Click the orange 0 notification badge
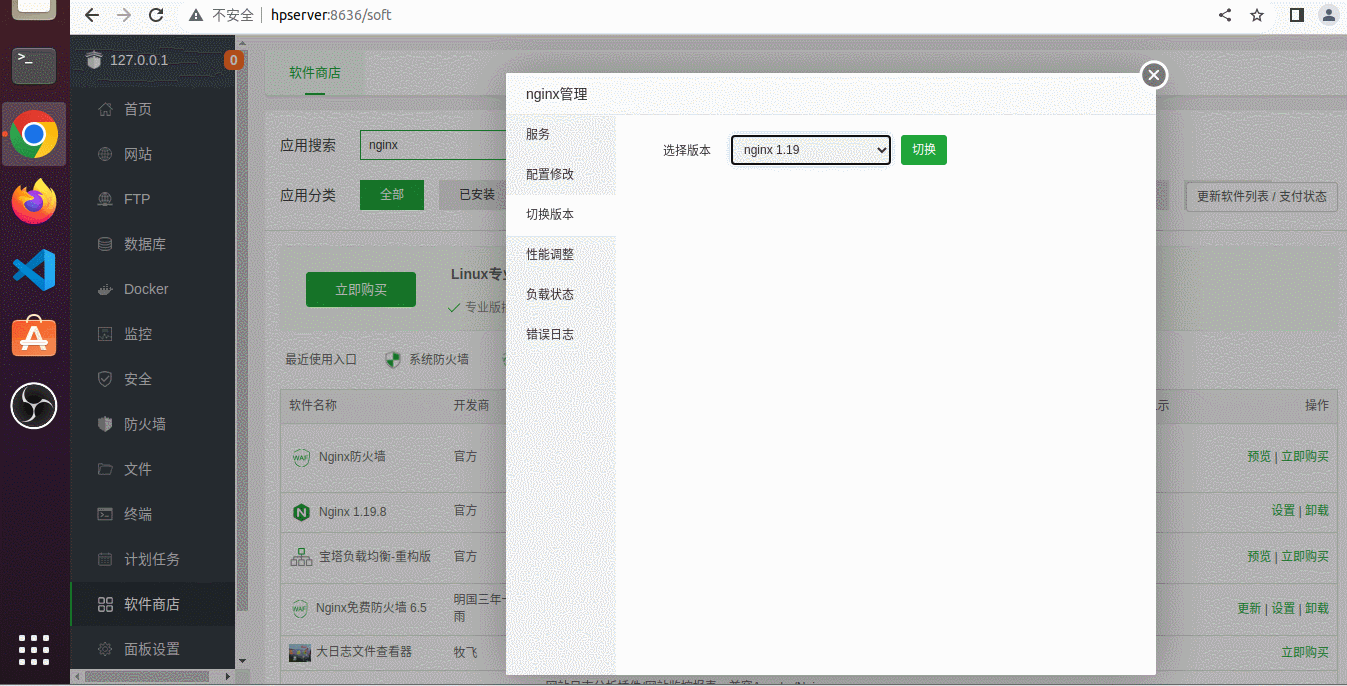This screenshot has height=686, width=1347. [x=233, y=60]
